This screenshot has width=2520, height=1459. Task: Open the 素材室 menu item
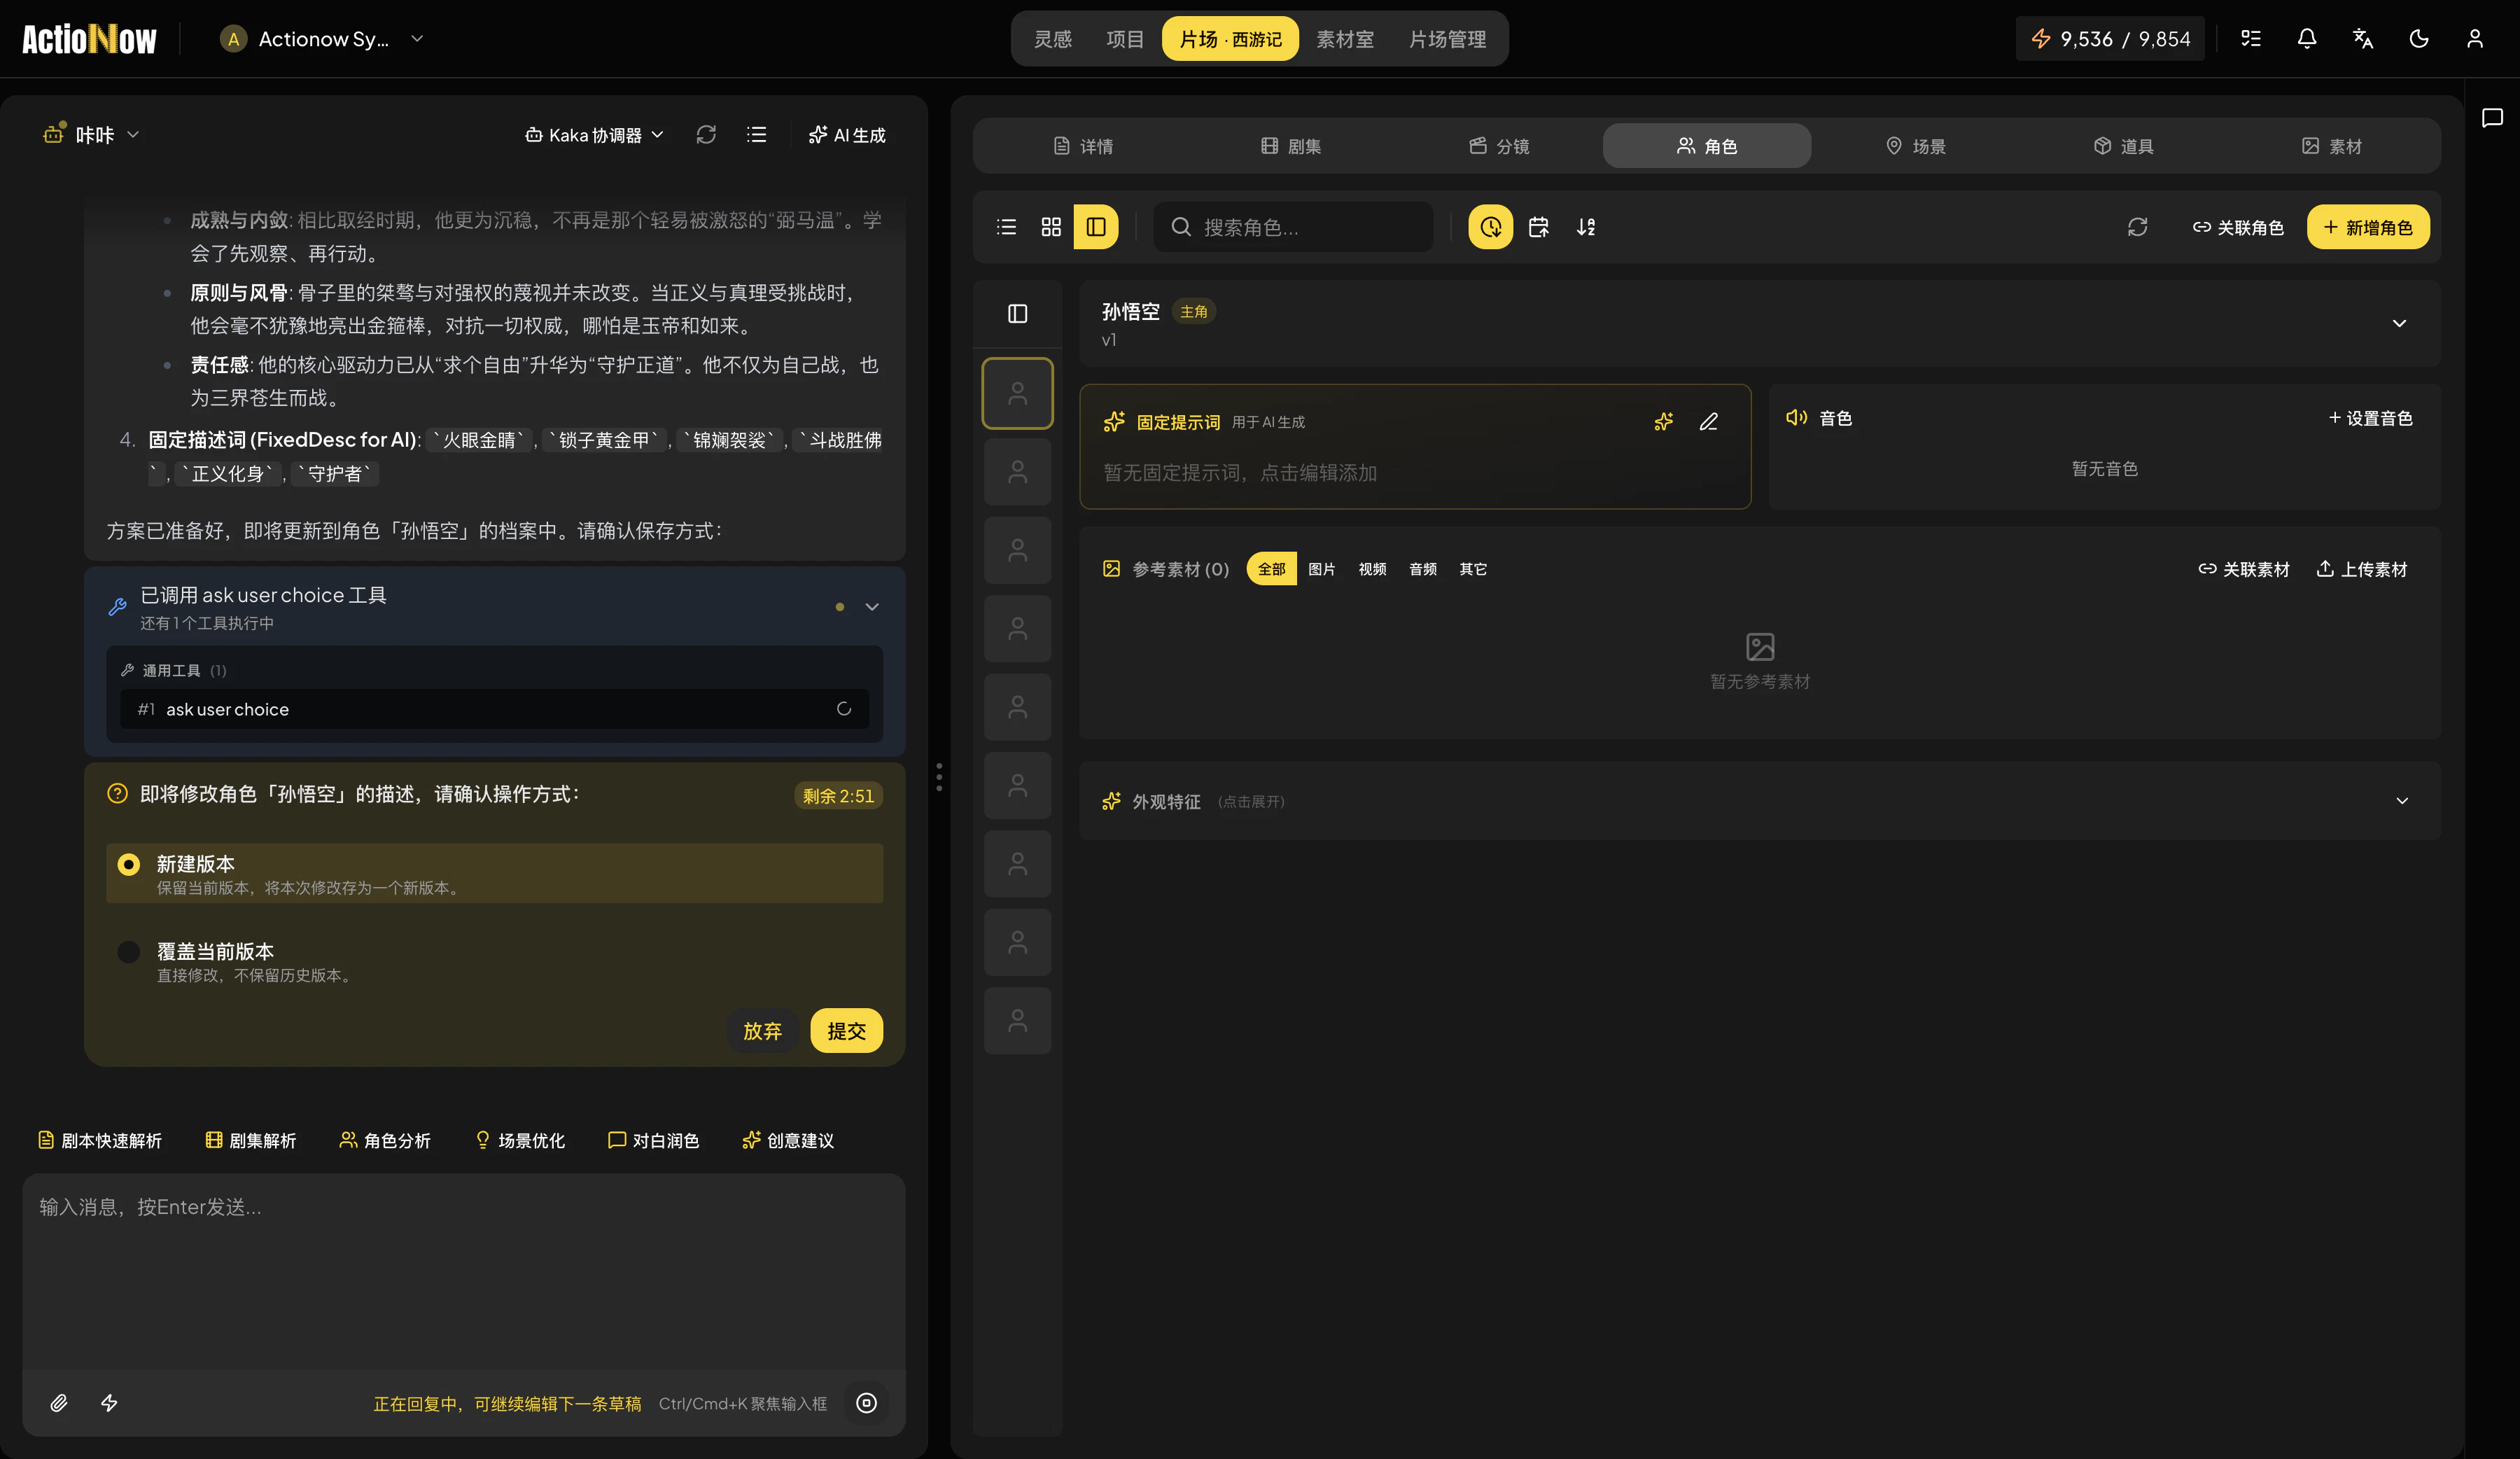coord(1344,39)
